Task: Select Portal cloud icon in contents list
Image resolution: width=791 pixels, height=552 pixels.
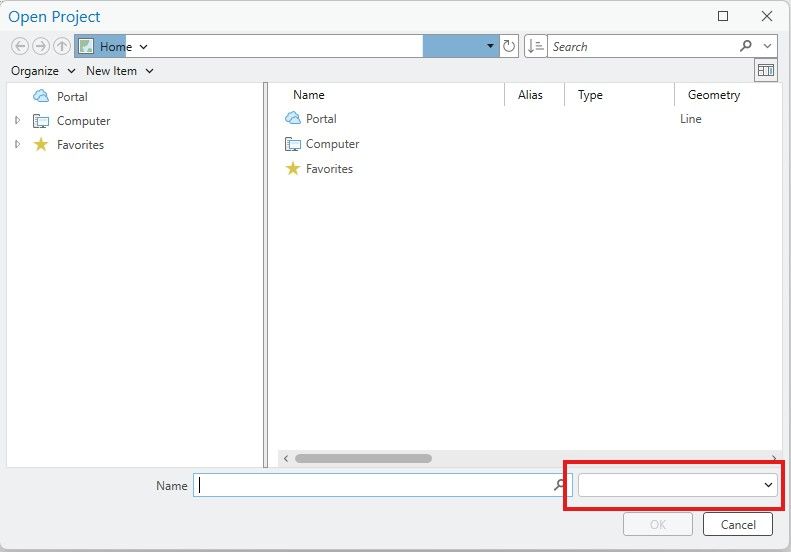Action: 293,119
